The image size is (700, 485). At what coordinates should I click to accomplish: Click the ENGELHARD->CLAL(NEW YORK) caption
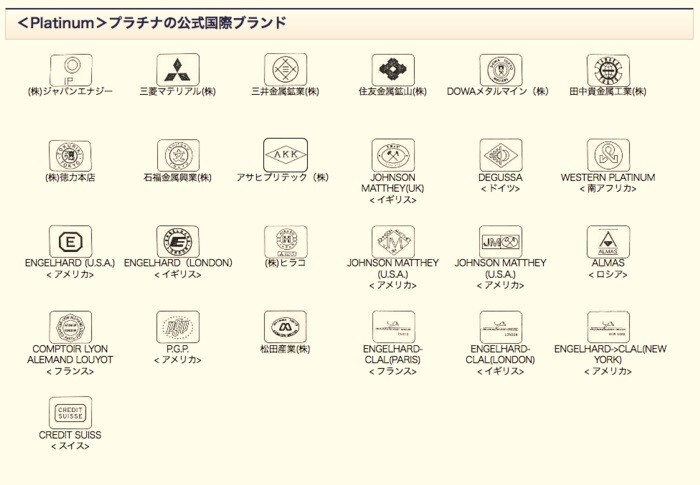pos(610,354)
